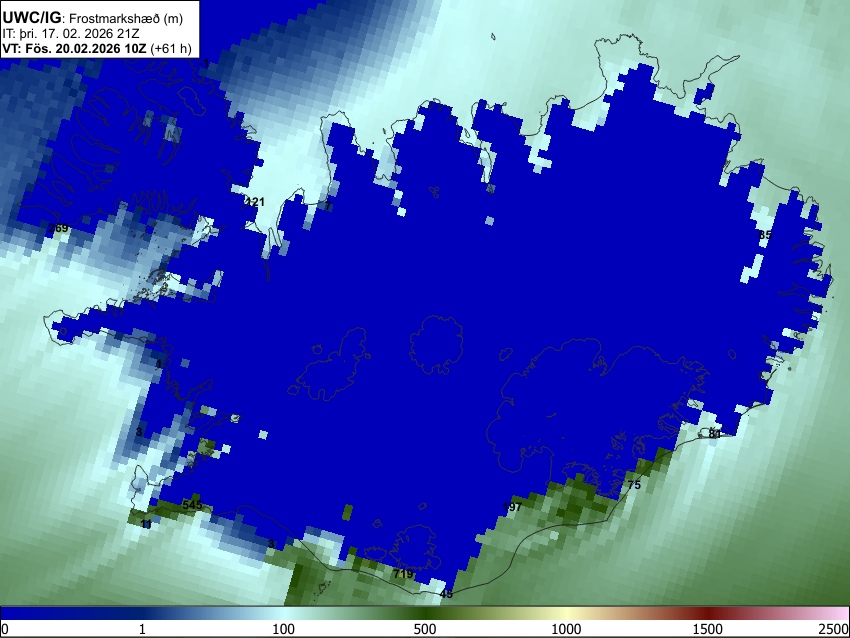Click the color scale label 1000
This screenshot has height=638, width=850.
(x=566, y=629)
